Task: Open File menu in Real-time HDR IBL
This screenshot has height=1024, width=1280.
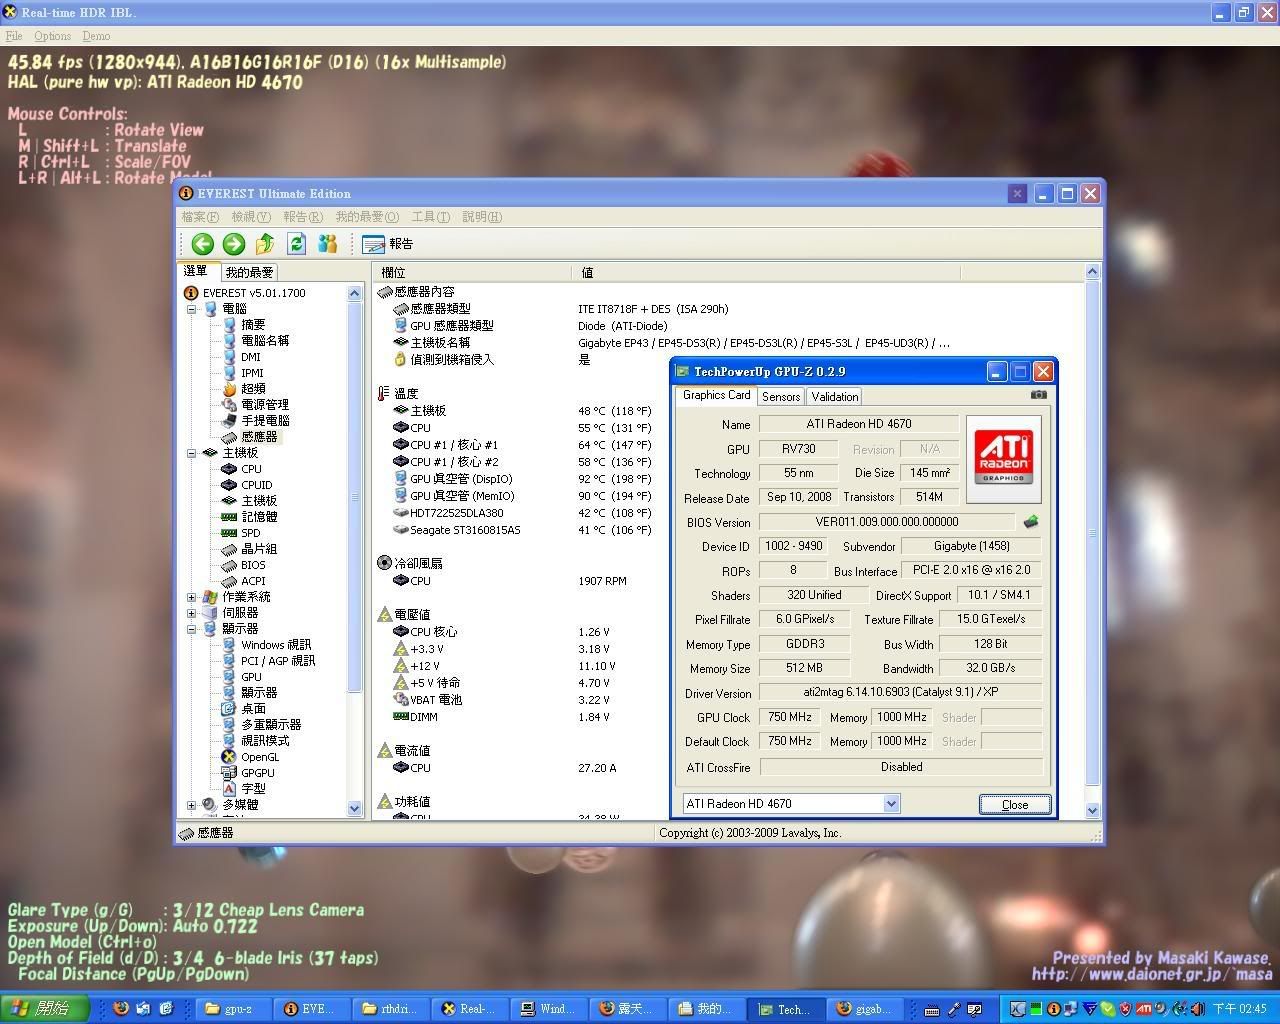Action: click(x=14, y=36)
